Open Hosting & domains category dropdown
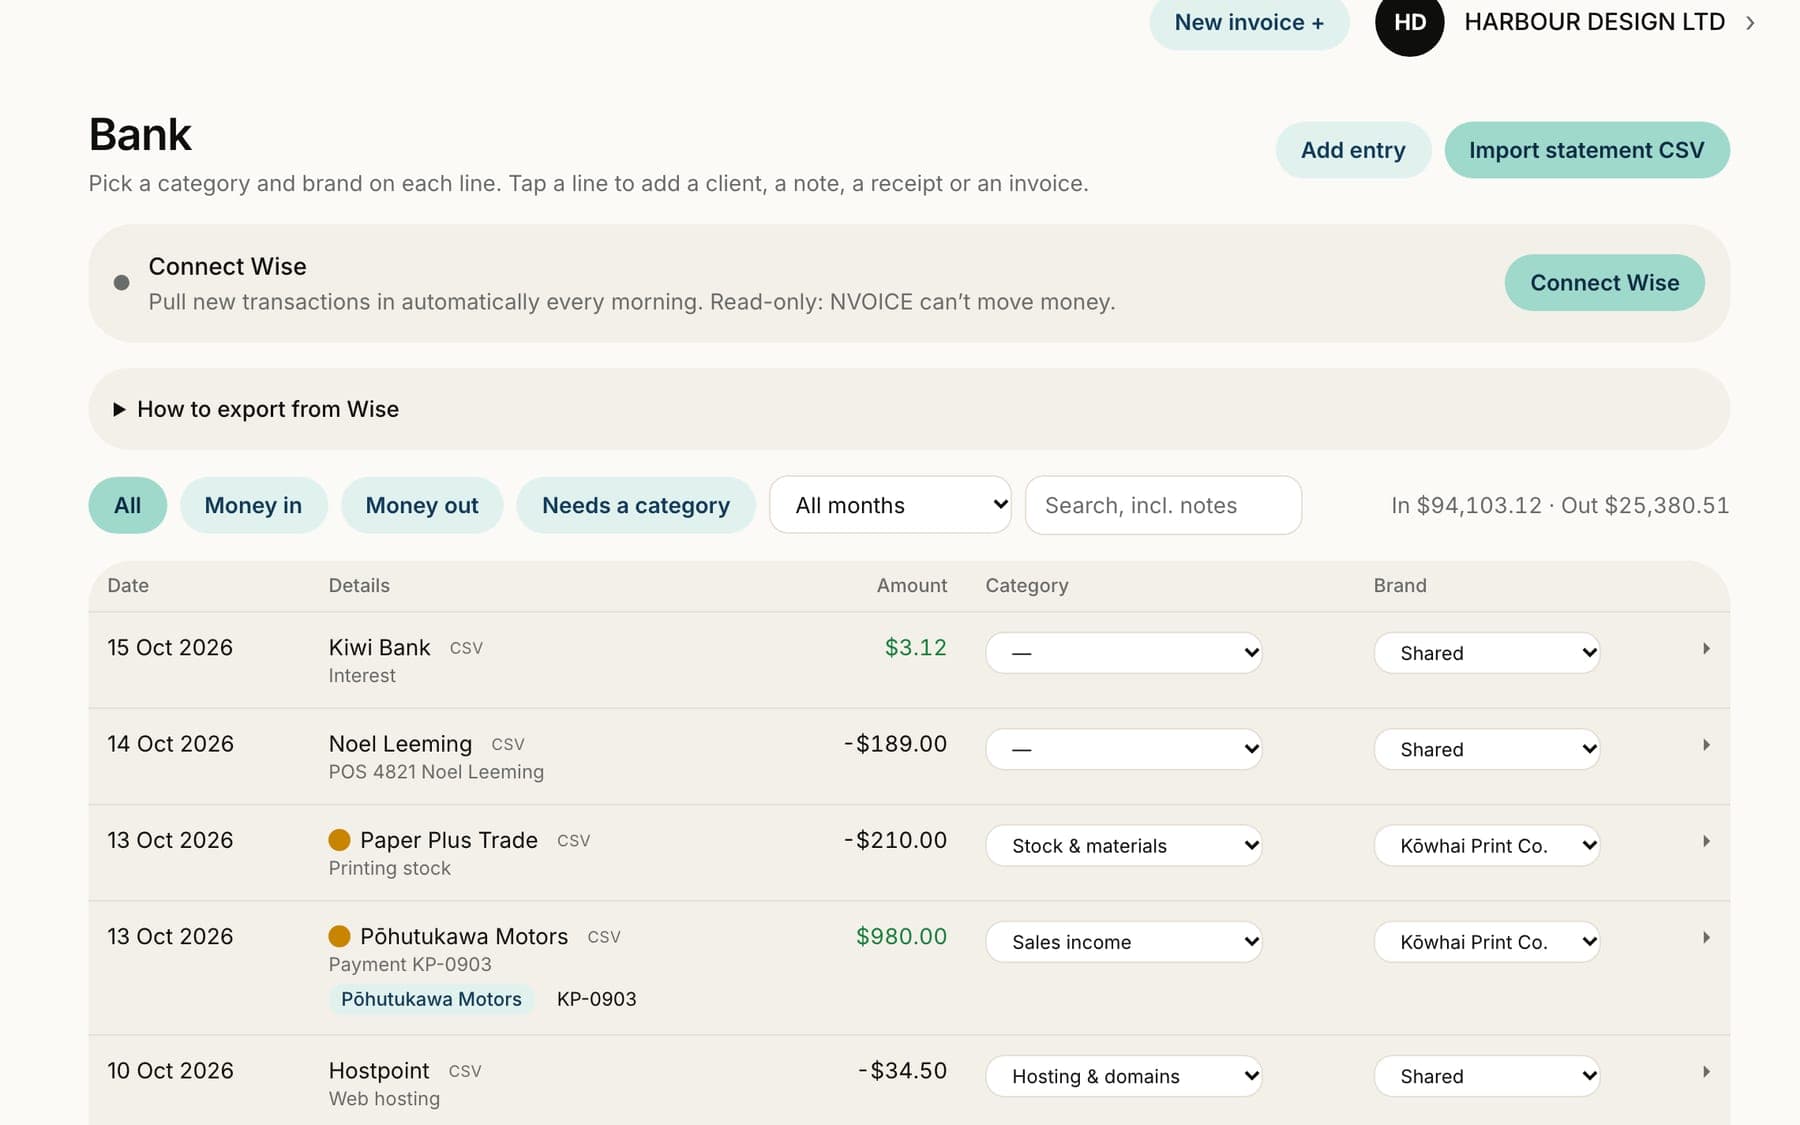Image resolution: width=1800 pixels, height=1125 pixels. click(x=1124, y=1076)
